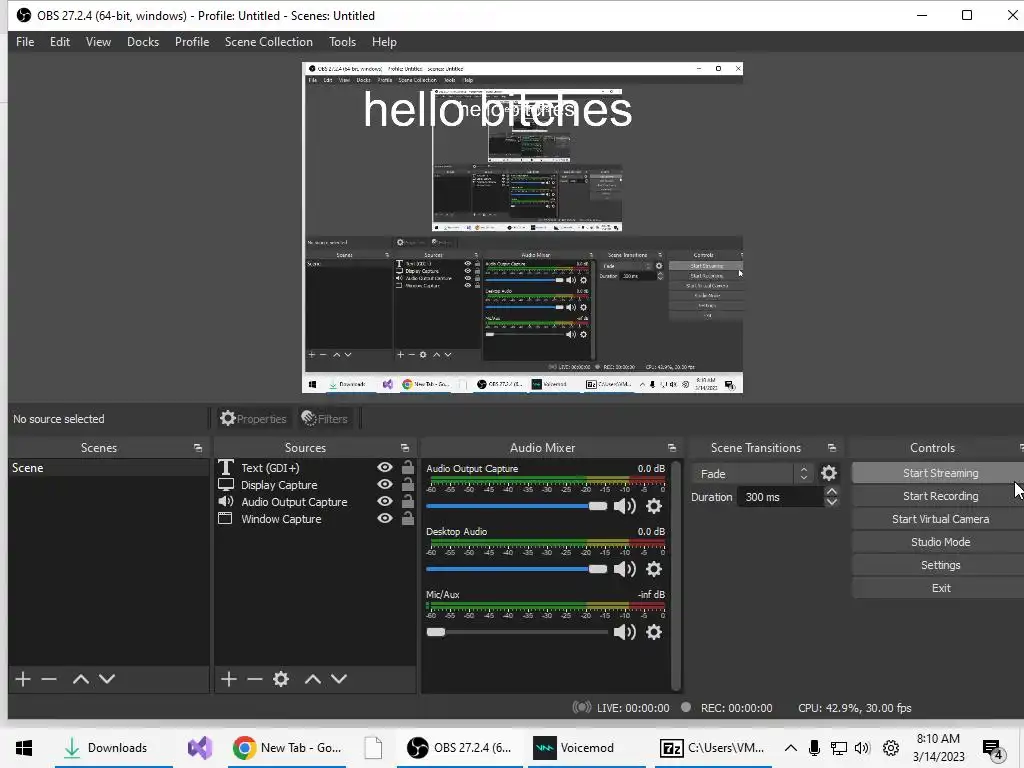Click the Duration 300 ms field
The width and height of the screenshot is (1024, 768).
tap(780, 497)
